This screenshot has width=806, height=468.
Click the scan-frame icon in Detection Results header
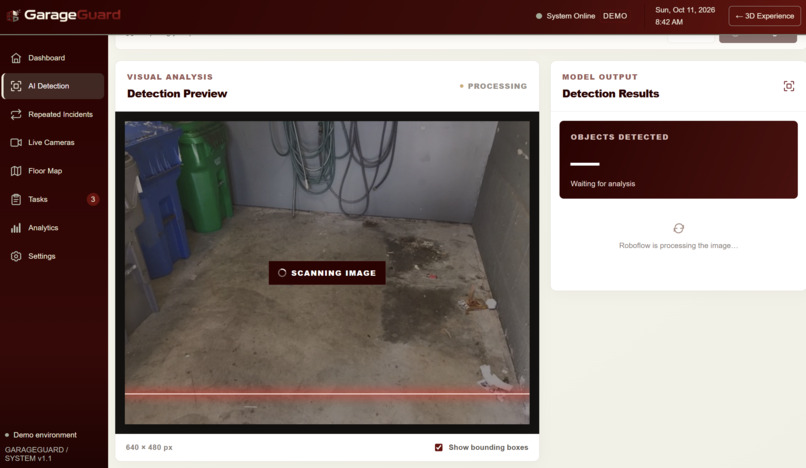(789, 86)
